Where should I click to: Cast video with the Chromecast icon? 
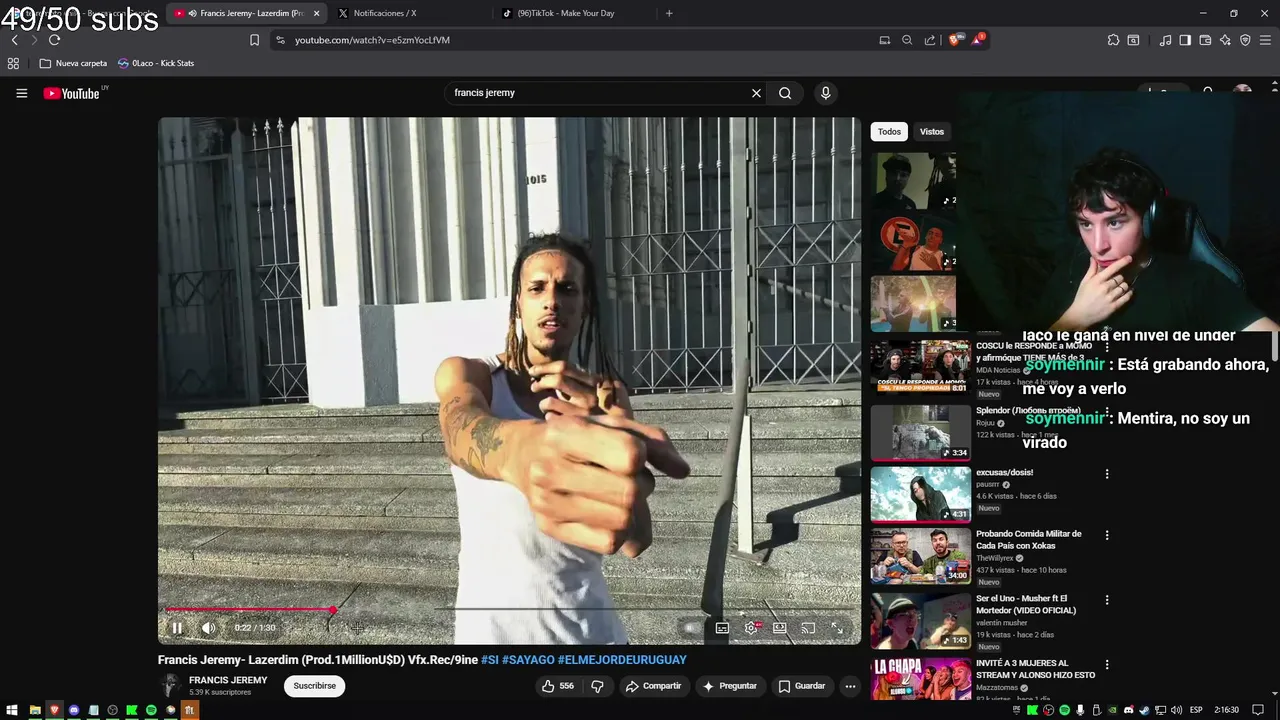pos(808,628)
